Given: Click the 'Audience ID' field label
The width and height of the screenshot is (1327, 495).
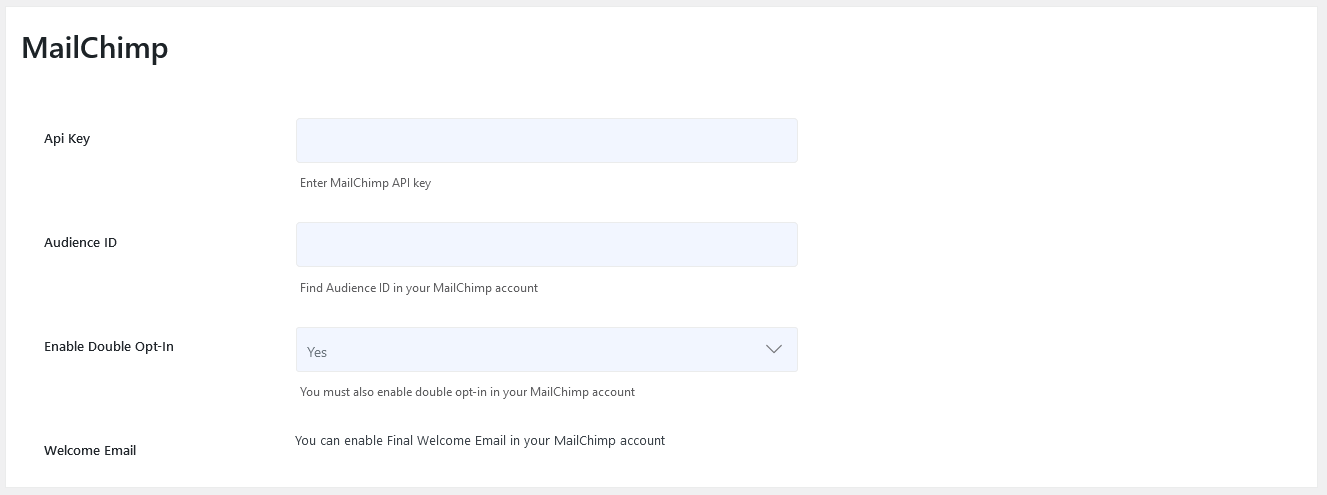Looking at the screenshot, I should tap(80, 243).
